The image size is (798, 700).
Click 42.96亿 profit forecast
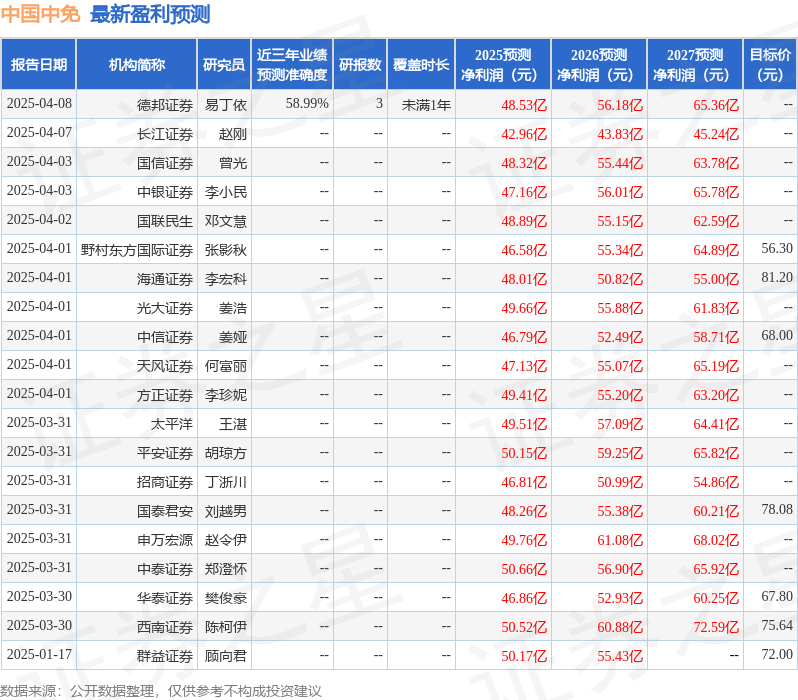point(524,134)
